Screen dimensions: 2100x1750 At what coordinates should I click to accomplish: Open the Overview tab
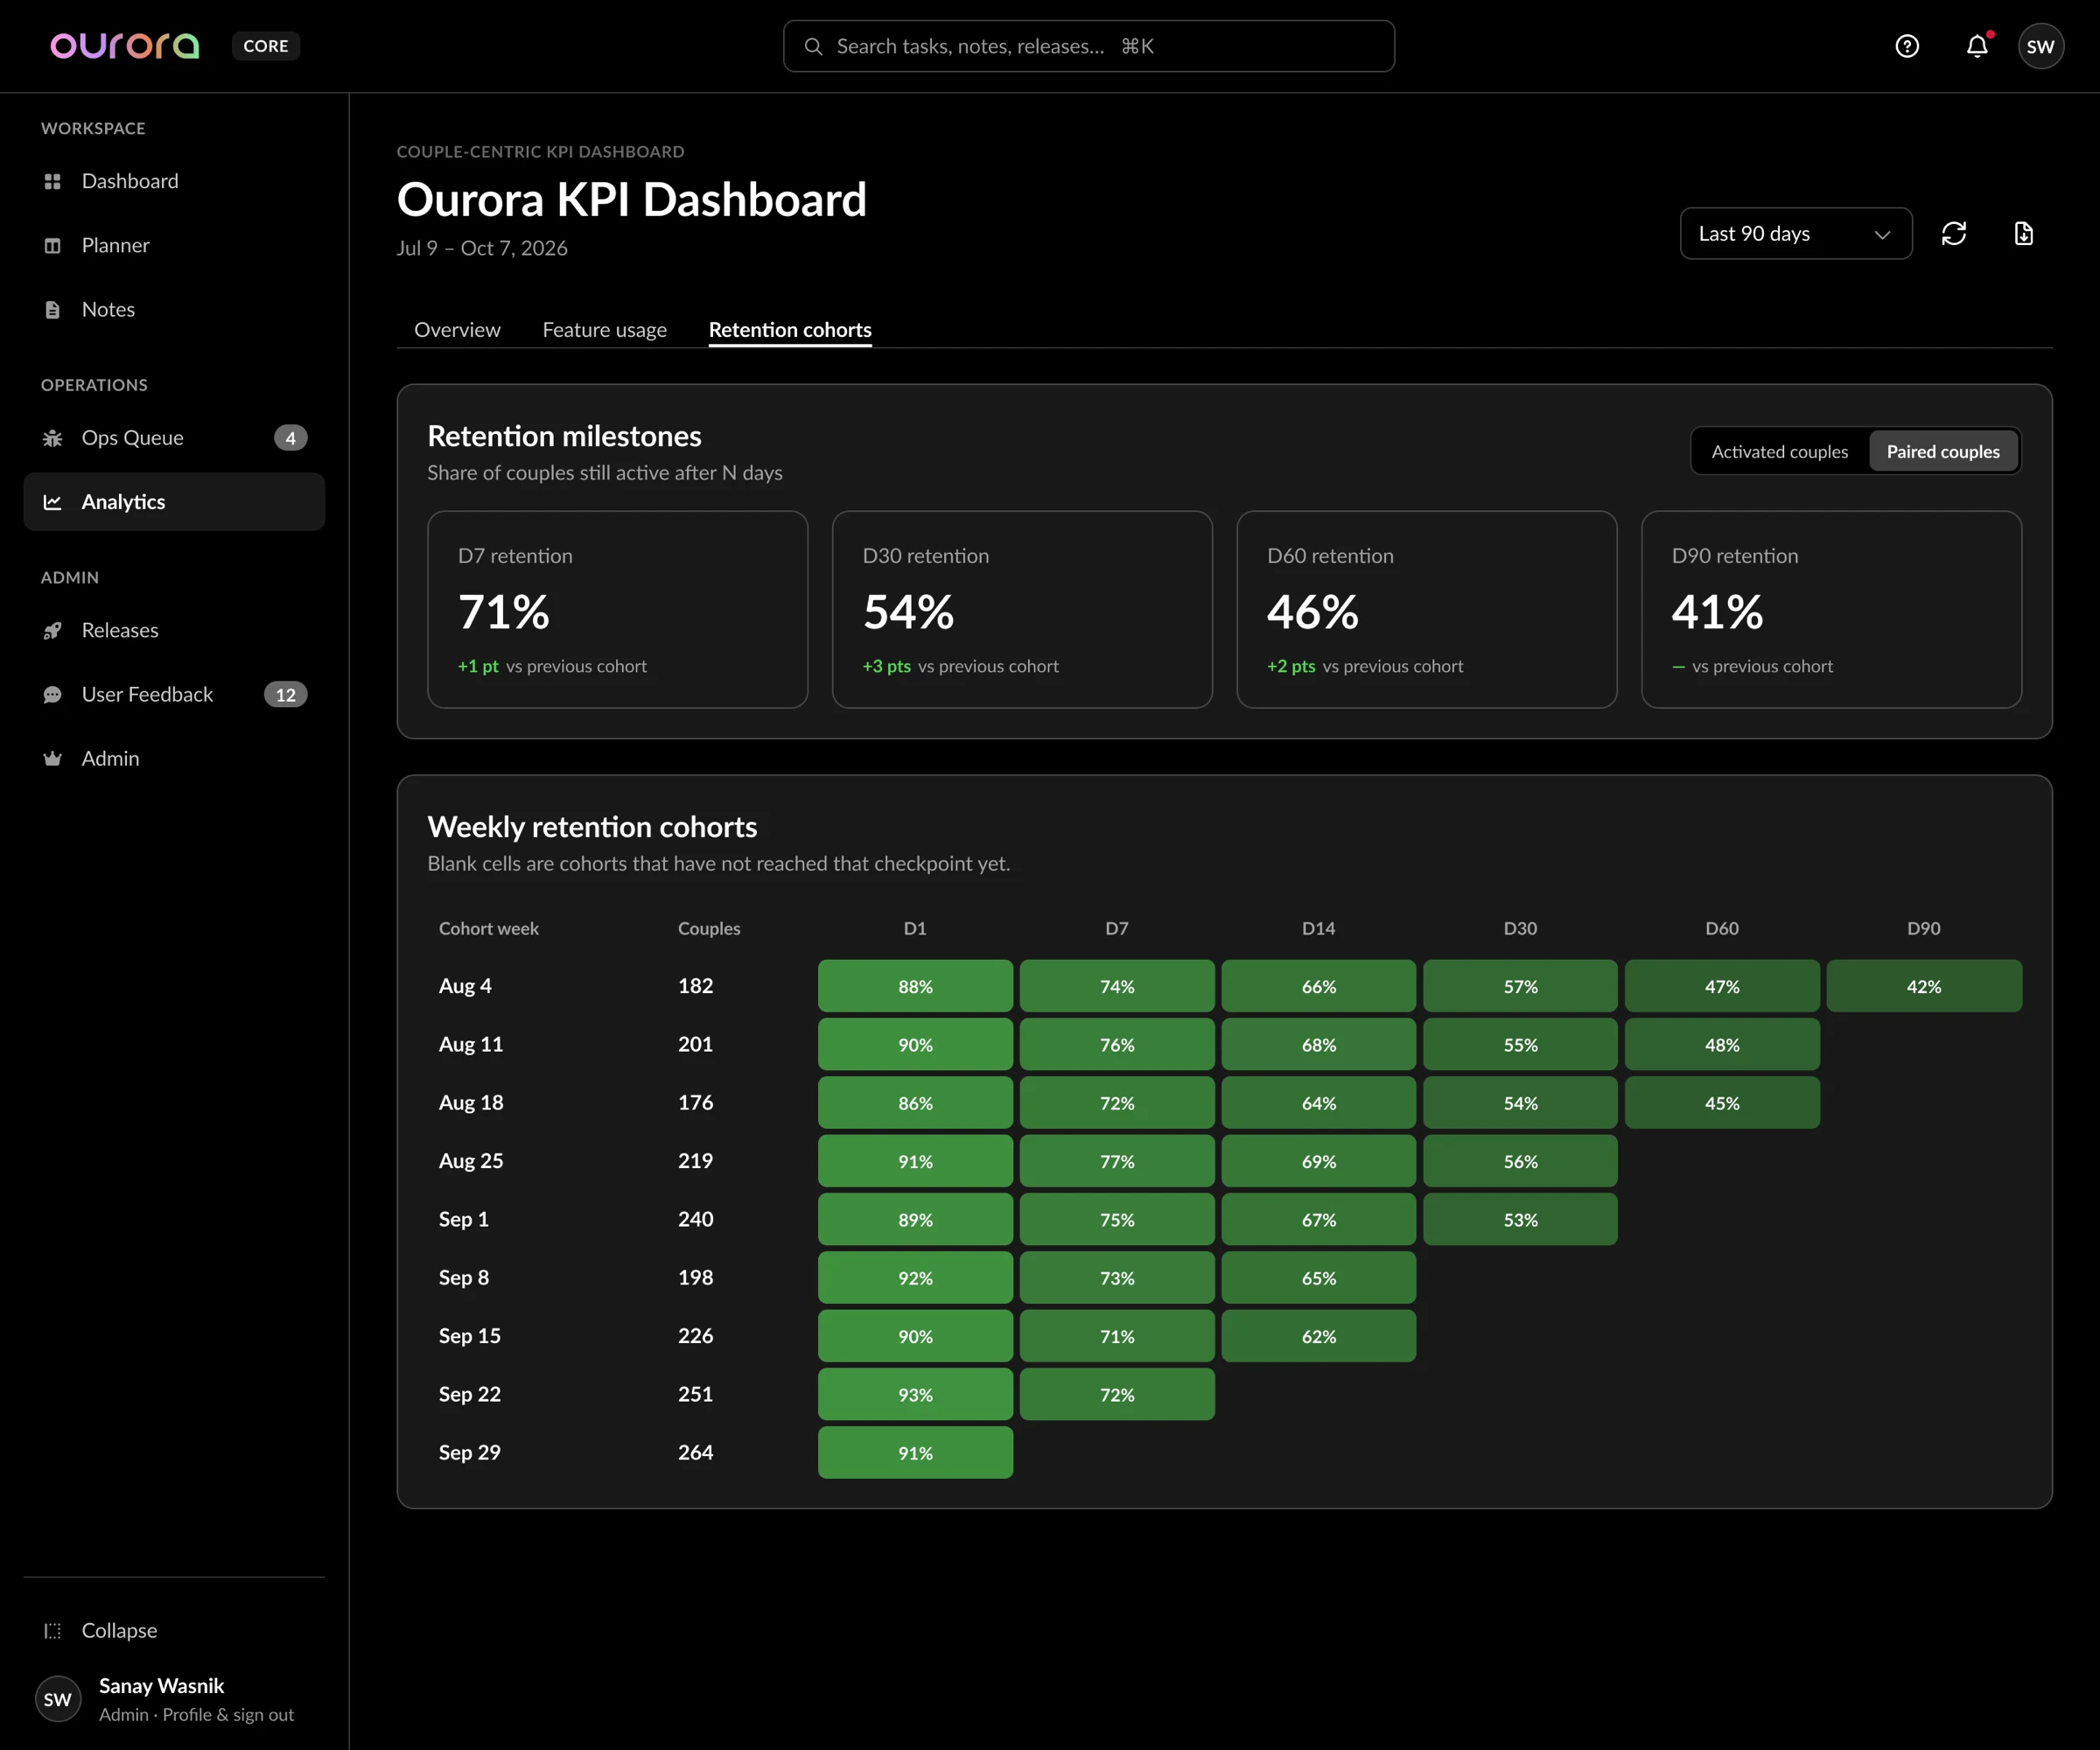(x=457, y=329)
